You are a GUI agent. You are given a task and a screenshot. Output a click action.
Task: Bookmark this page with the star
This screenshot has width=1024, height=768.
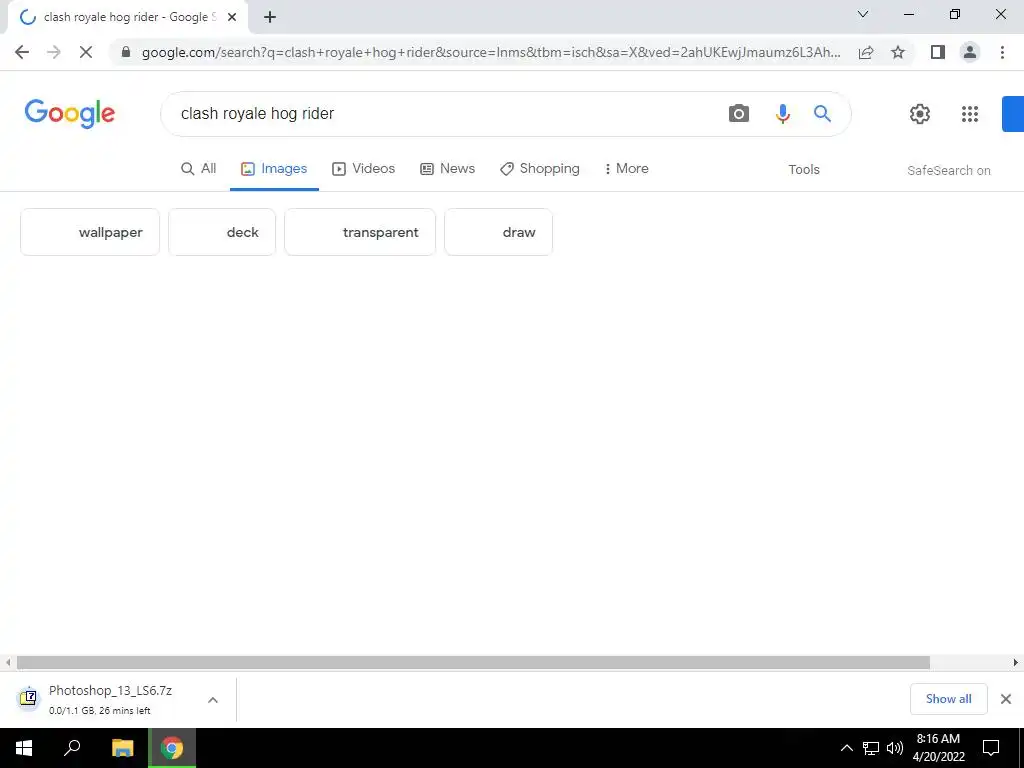(898, 52)
